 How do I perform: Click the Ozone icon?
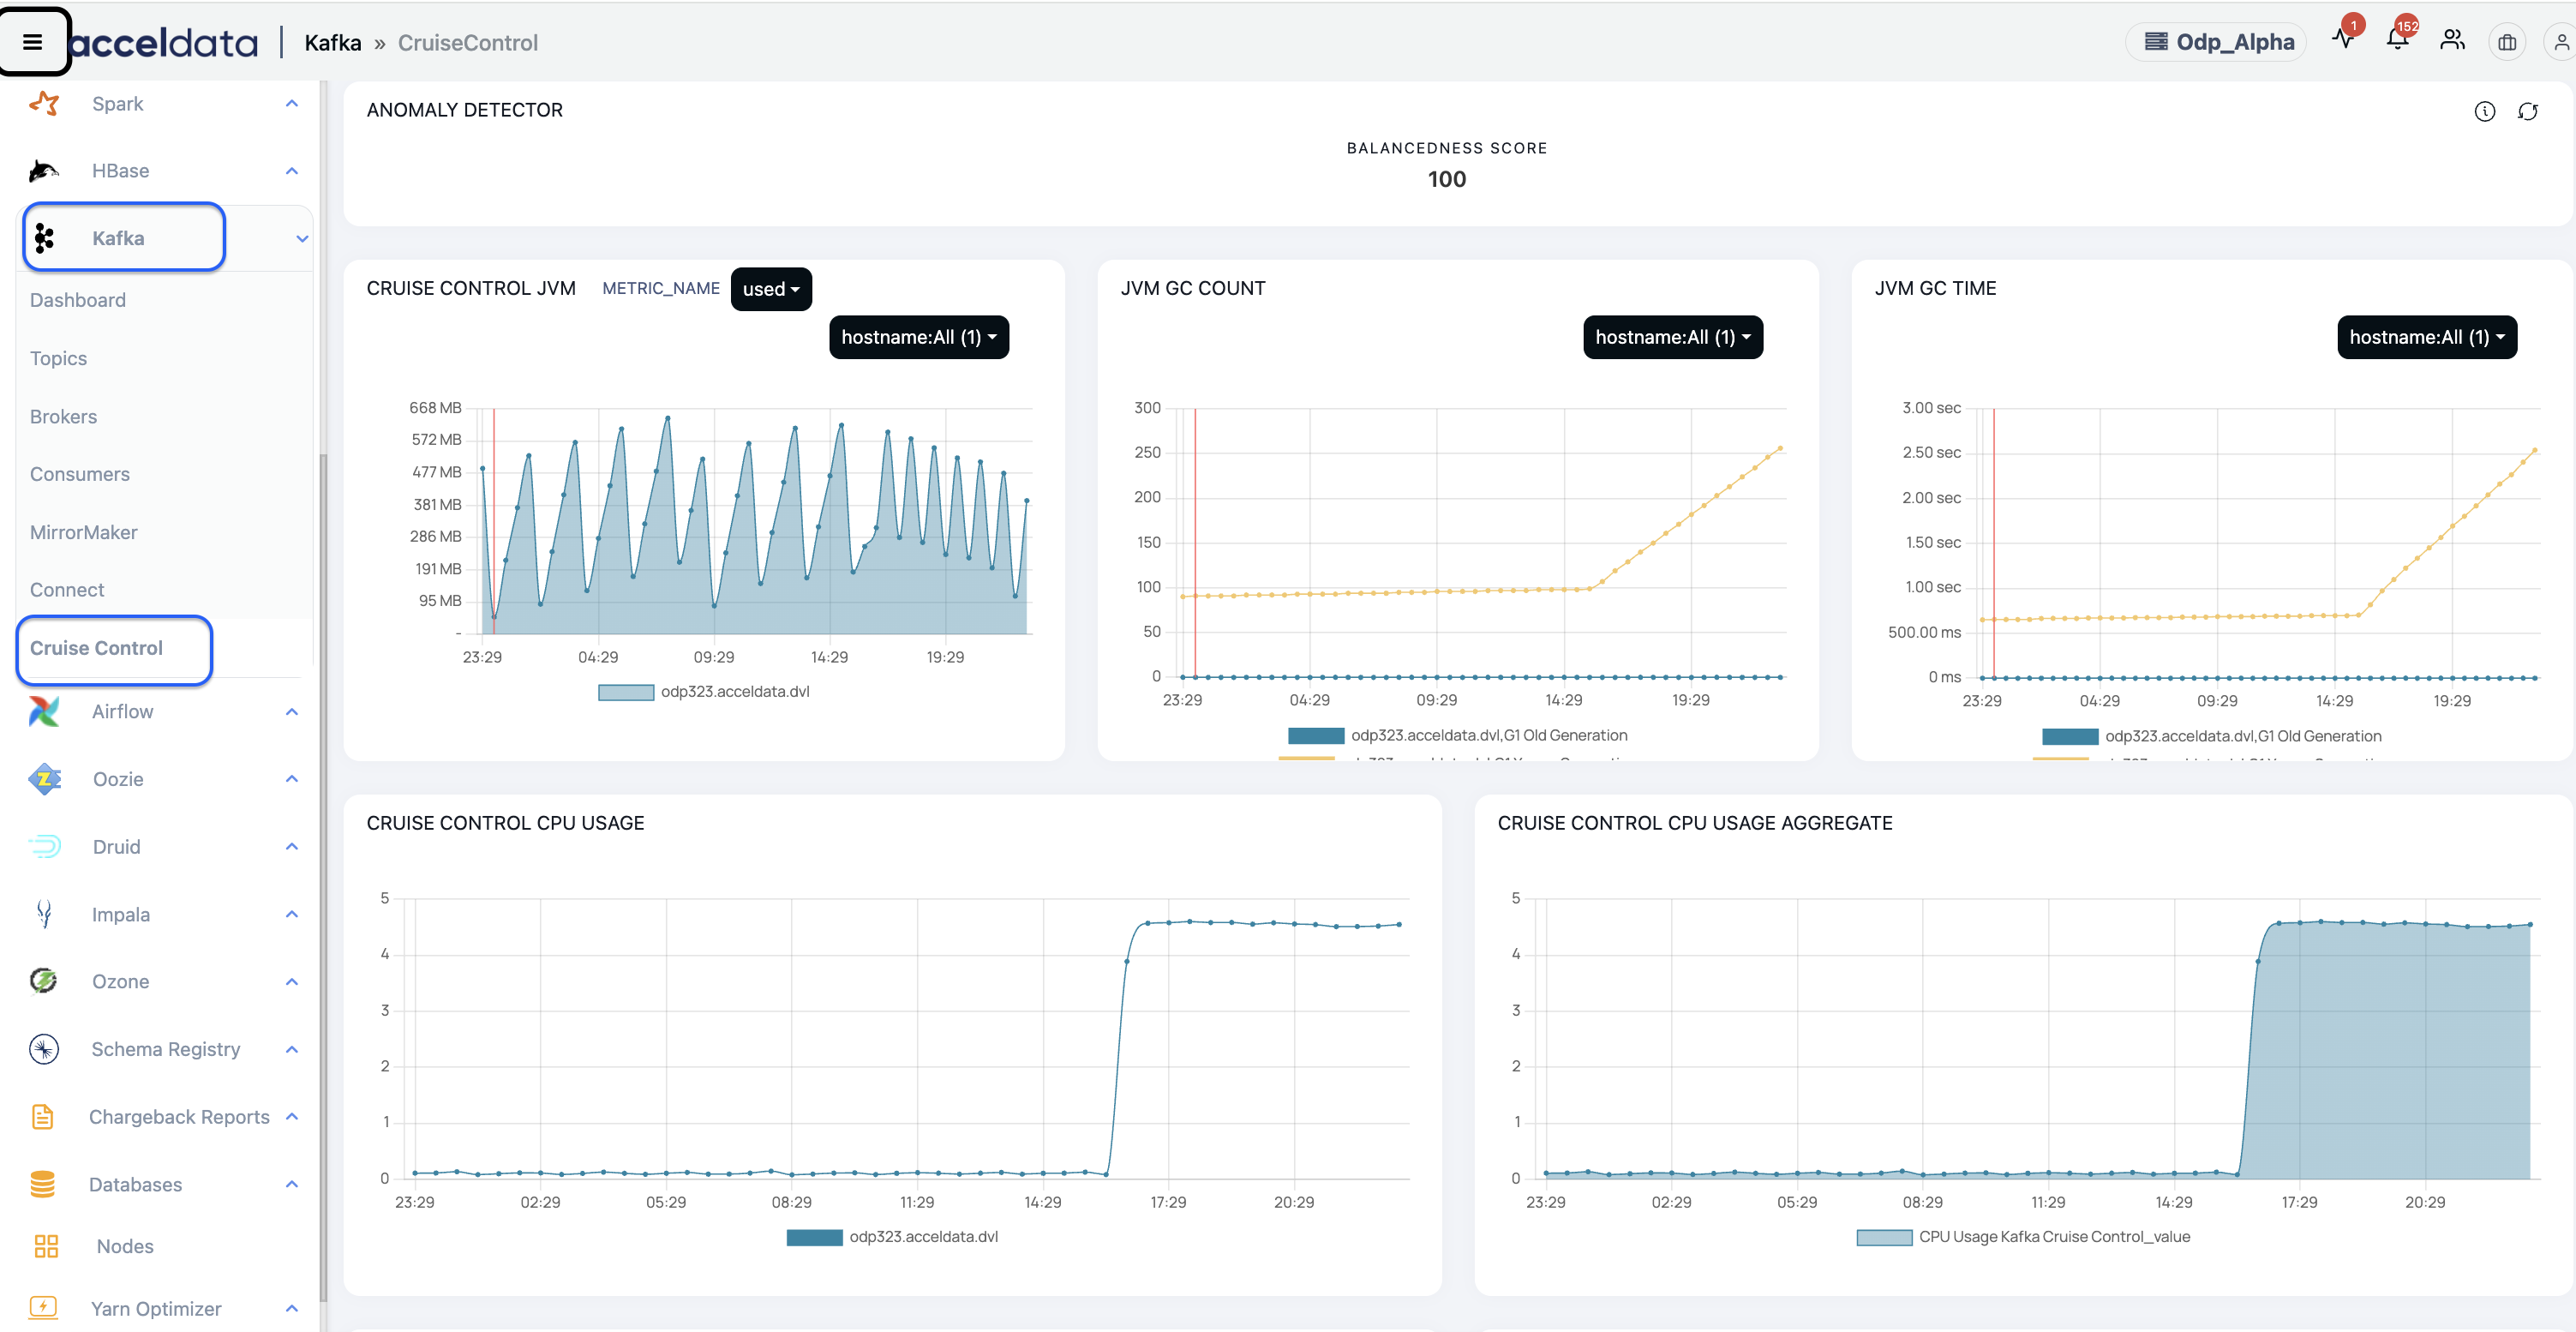tap(44, 981)
